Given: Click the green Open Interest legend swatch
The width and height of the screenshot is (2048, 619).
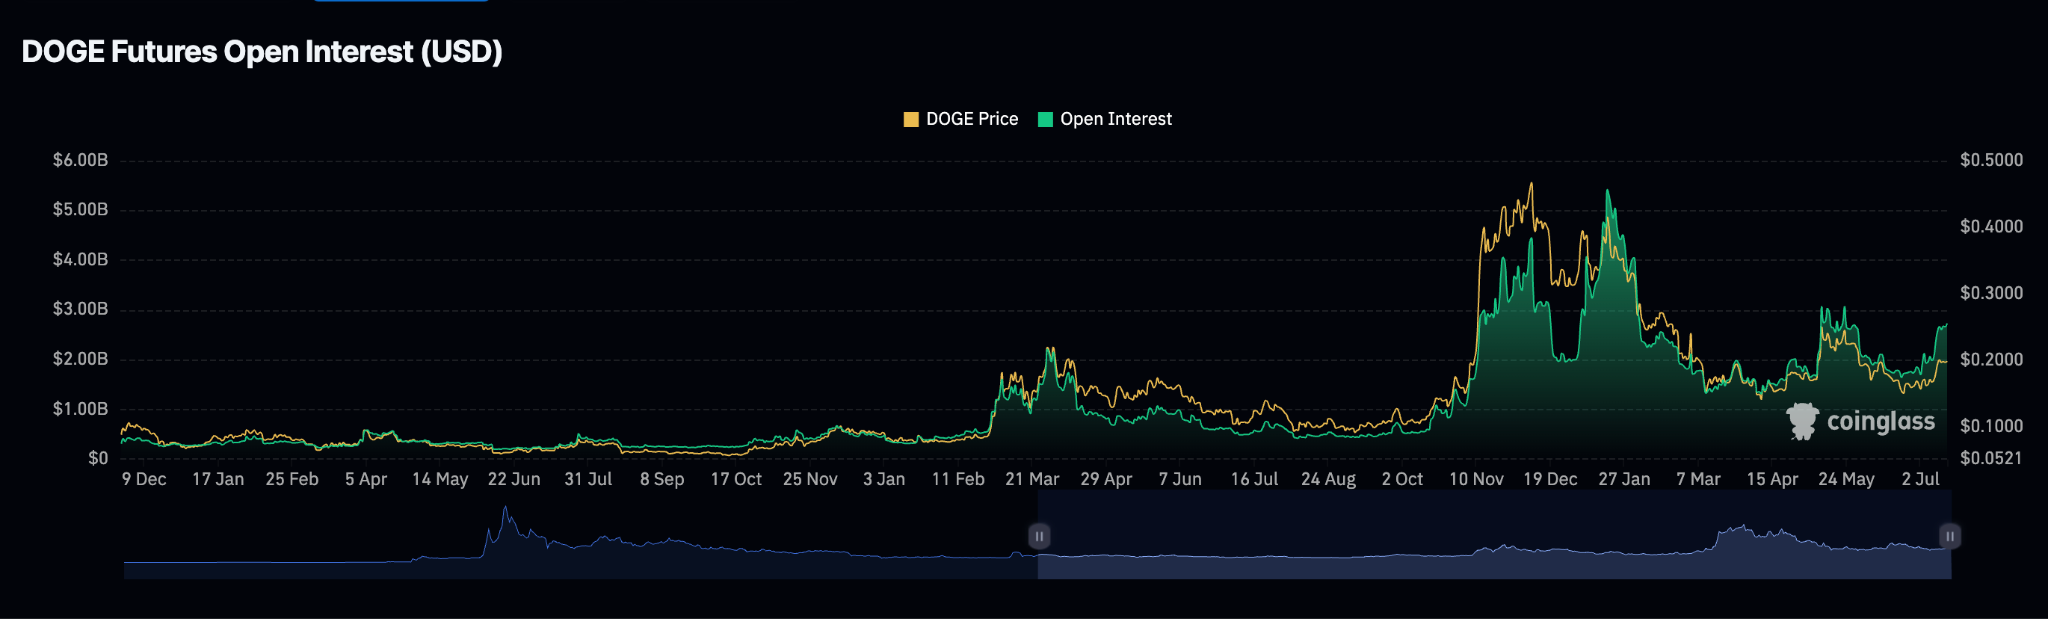Looking at the screenshot, I should pos(1046,119).
